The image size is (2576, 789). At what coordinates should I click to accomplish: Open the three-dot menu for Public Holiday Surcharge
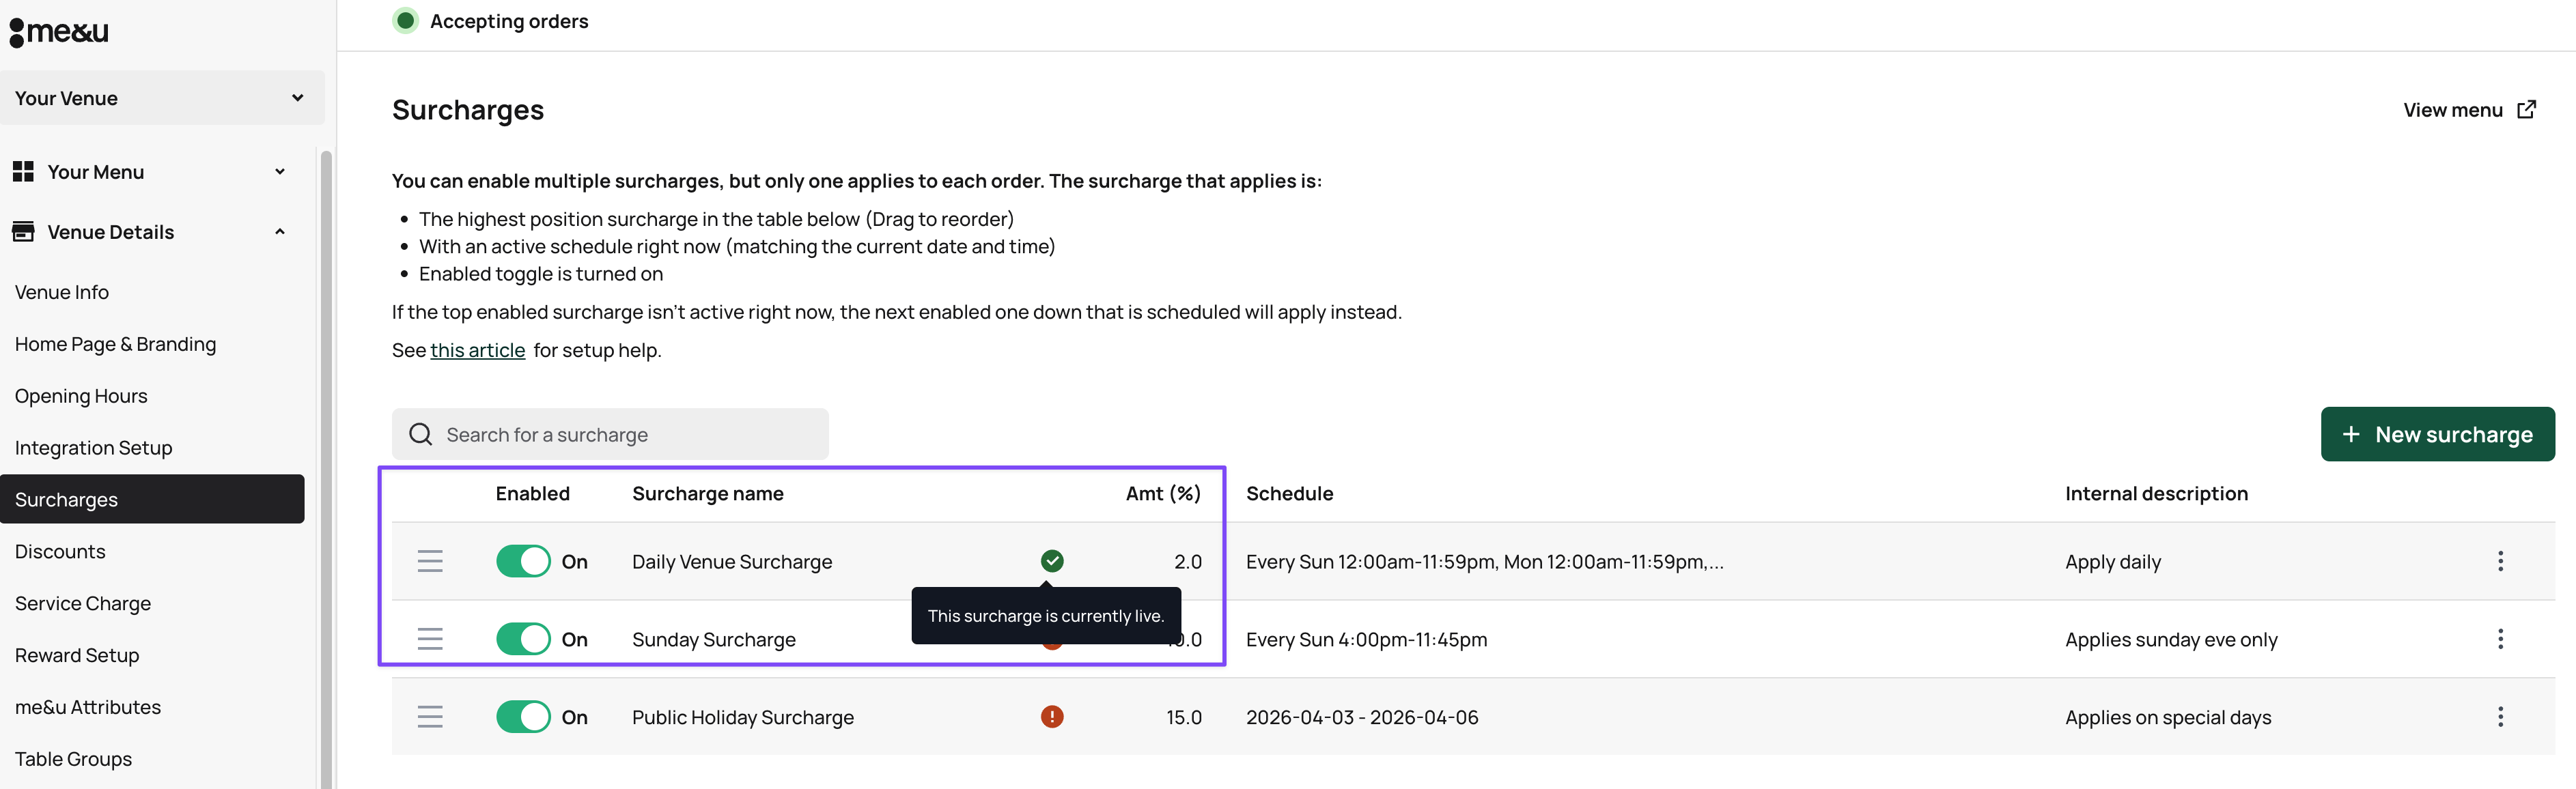coord(2500,717)
